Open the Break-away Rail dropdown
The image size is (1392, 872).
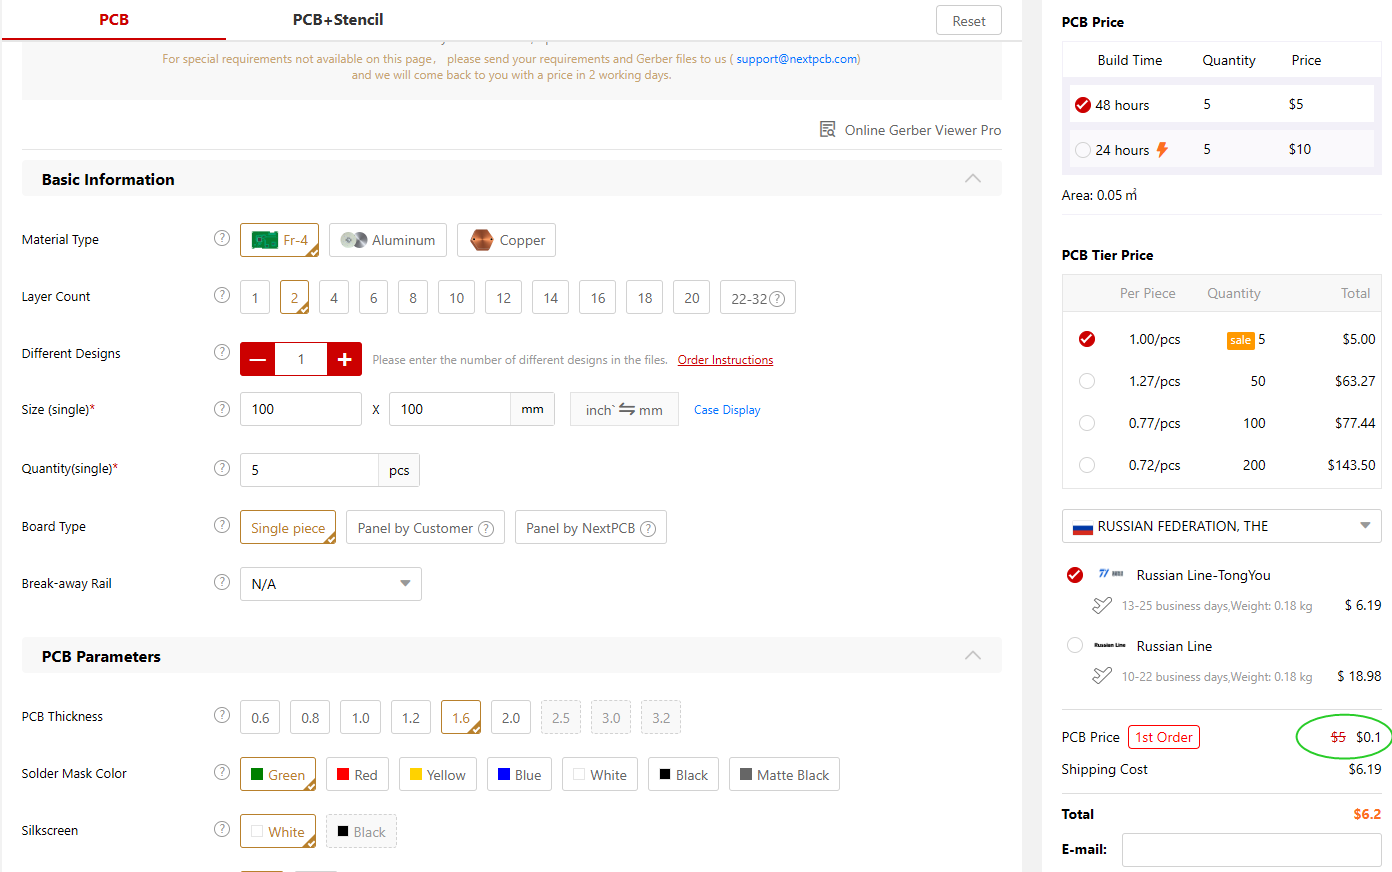[330, 584]
